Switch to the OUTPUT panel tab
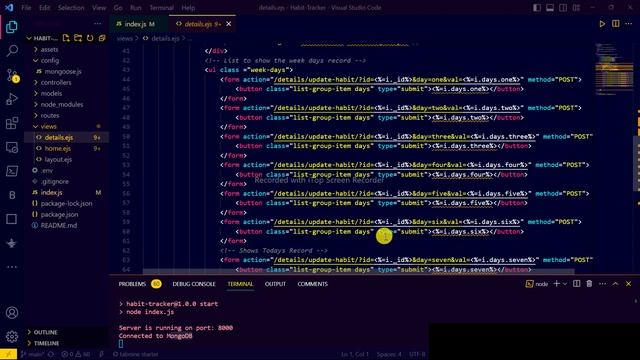Screen dimensions: 640x360 pyautogui.click(x=275, y=284)
